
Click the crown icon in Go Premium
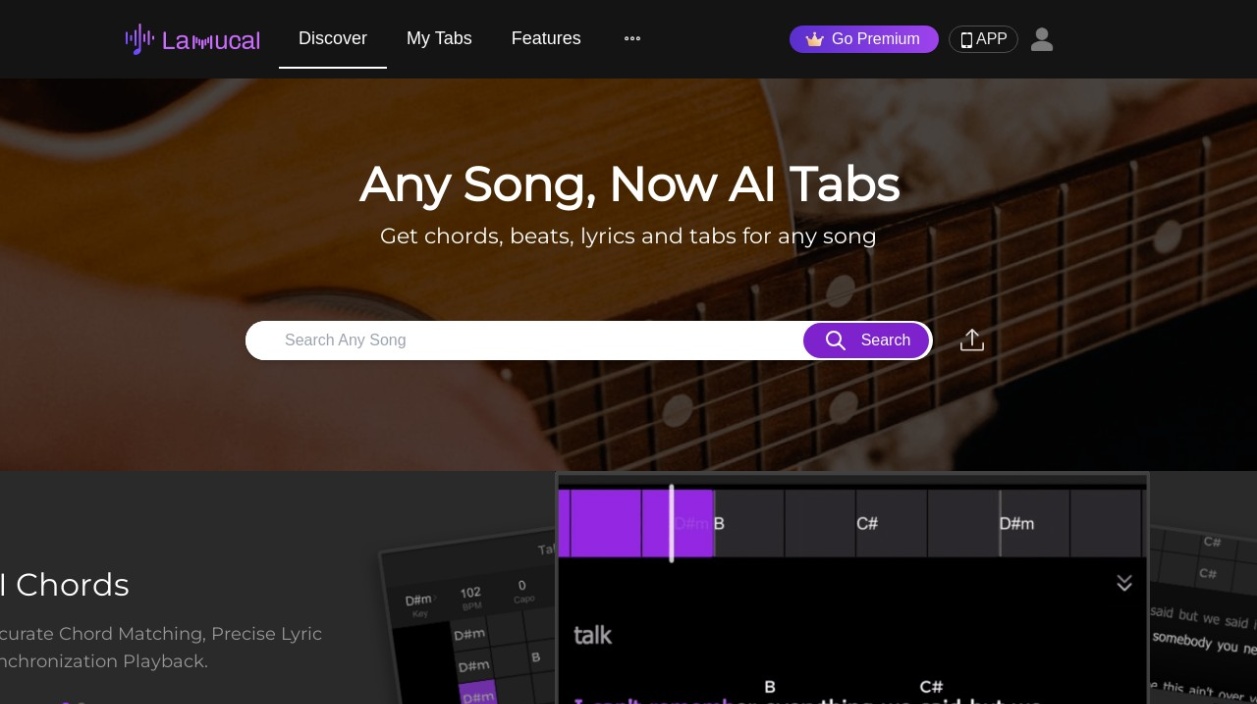[814, 39]
